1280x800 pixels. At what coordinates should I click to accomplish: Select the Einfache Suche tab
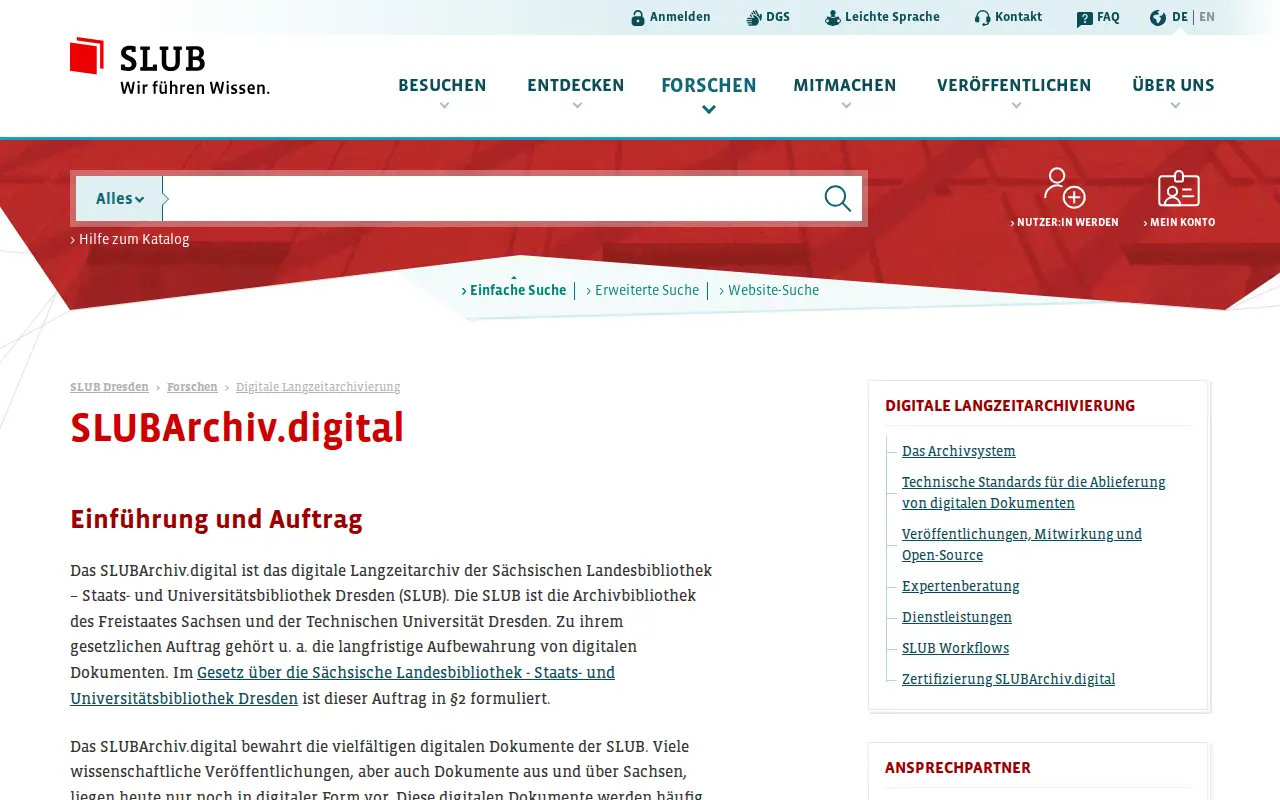[x=514, y=290]
